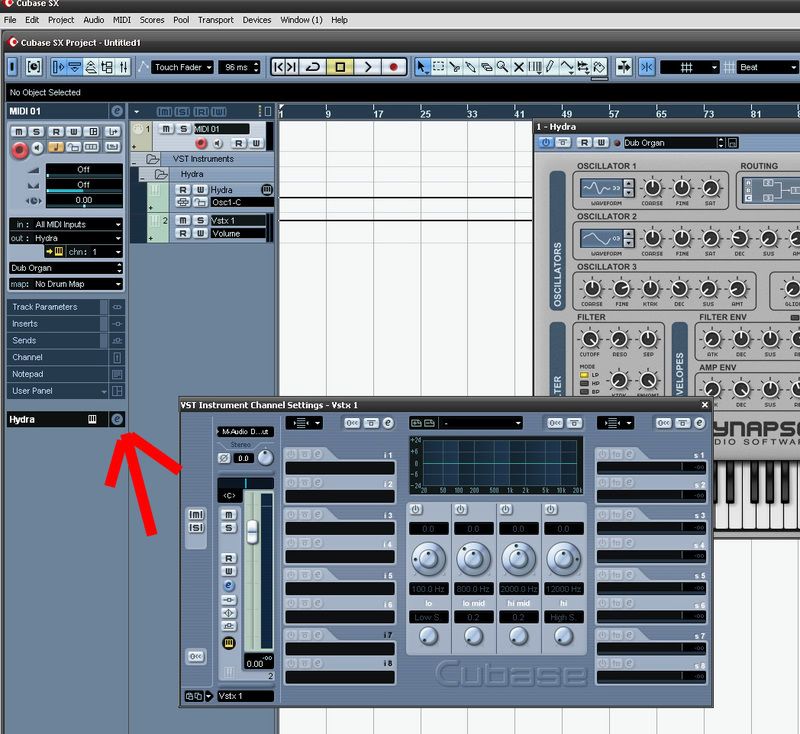Mute the Vstx 1 track in the track list

point(183,220)
